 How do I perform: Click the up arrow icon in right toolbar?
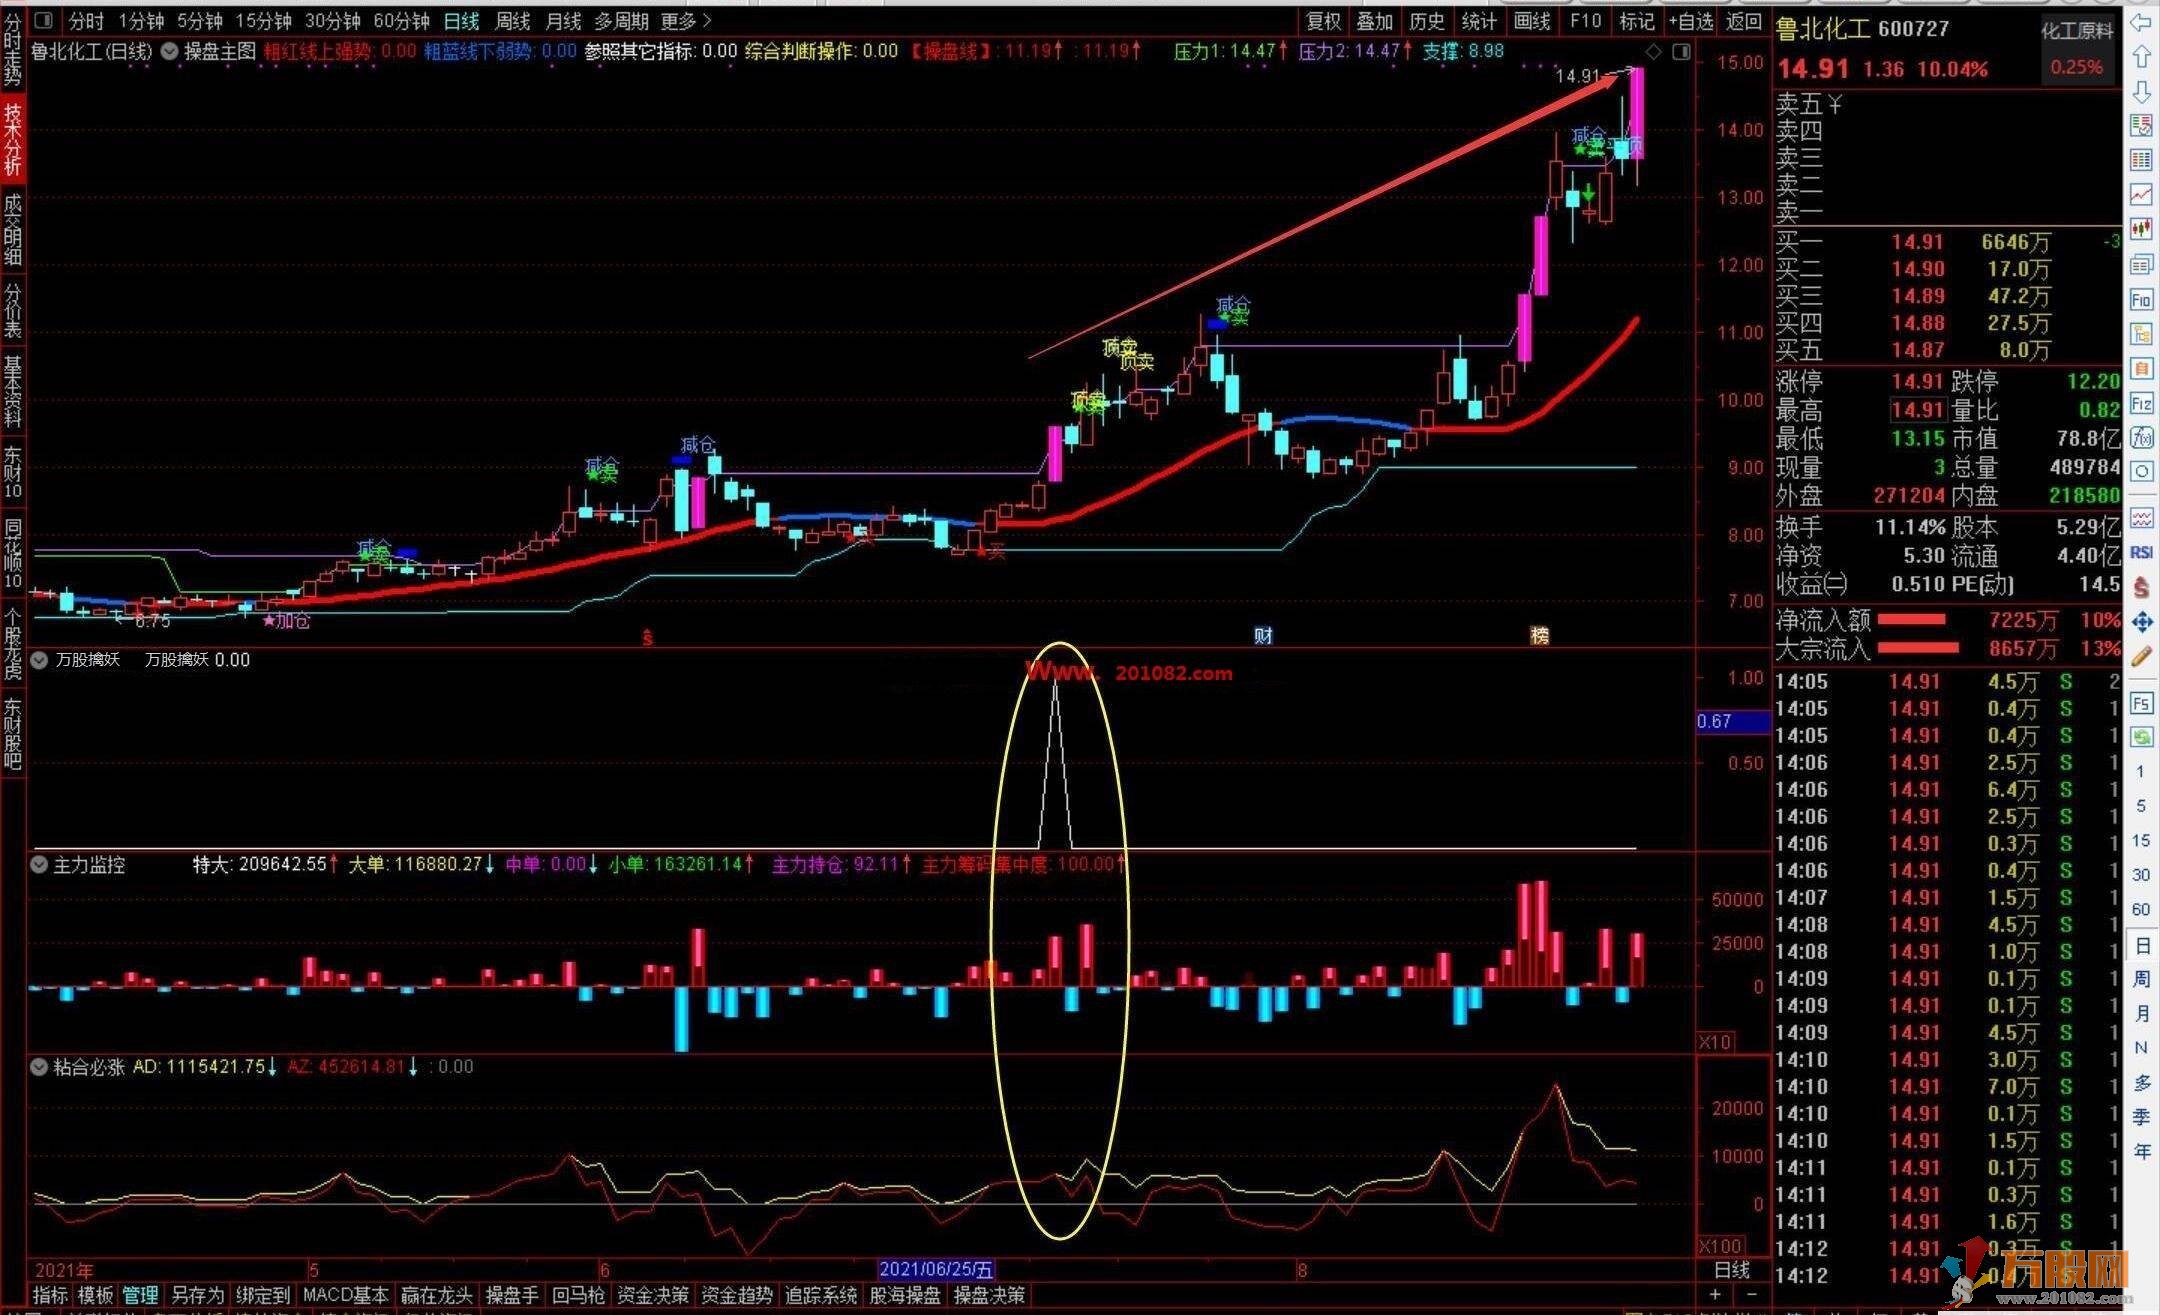(2141, 57)
